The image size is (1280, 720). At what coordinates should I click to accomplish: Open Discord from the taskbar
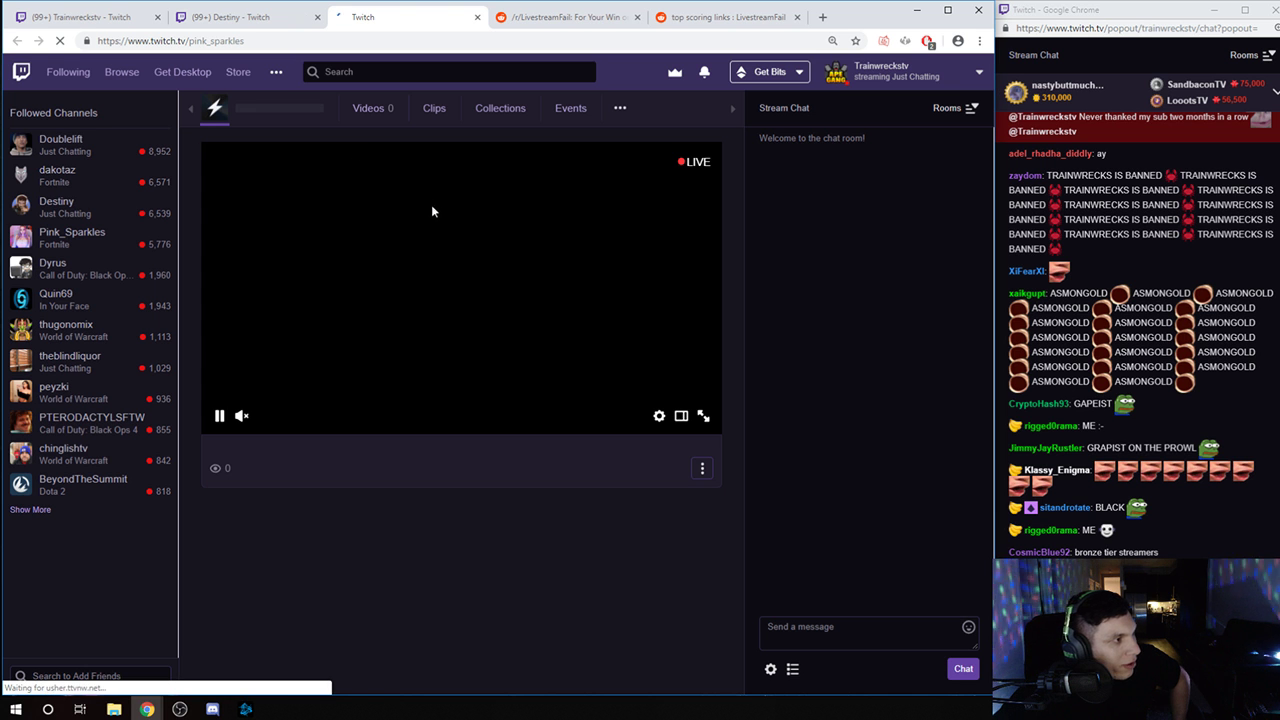(x=213, y=709)
